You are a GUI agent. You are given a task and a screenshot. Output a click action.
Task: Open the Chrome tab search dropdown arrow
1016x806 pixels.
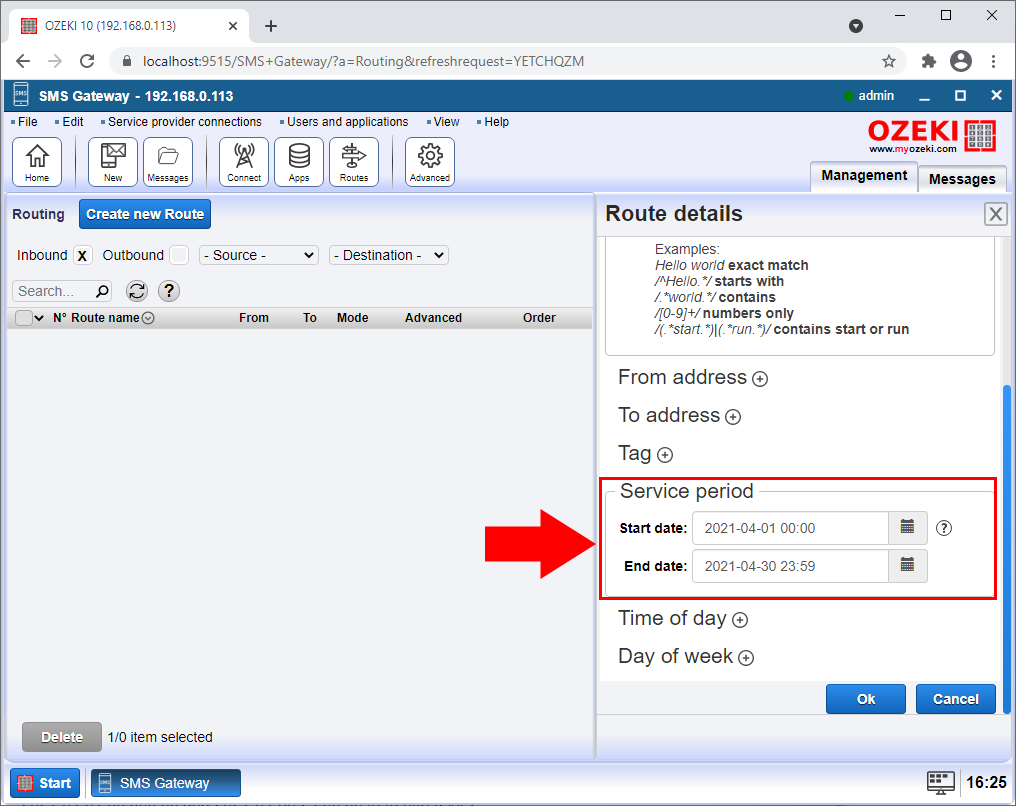[x=856, y=26]
